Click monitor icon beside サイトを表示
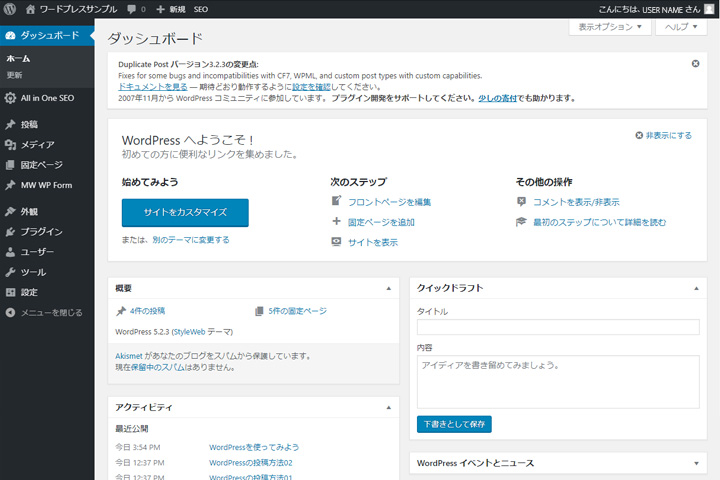Screen dimensions: 720x480 point(336,242)
